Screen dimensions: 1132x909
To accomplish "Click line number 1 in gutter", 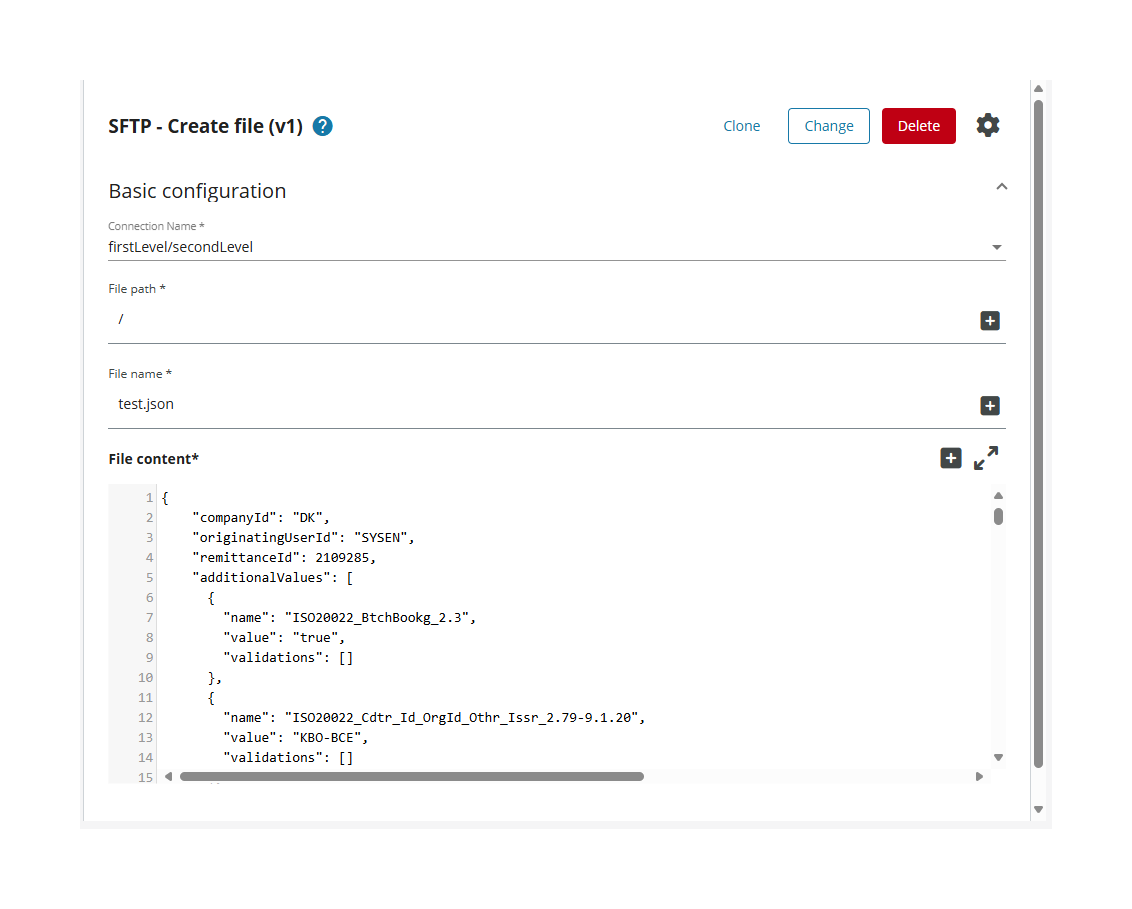I will 149,498.
